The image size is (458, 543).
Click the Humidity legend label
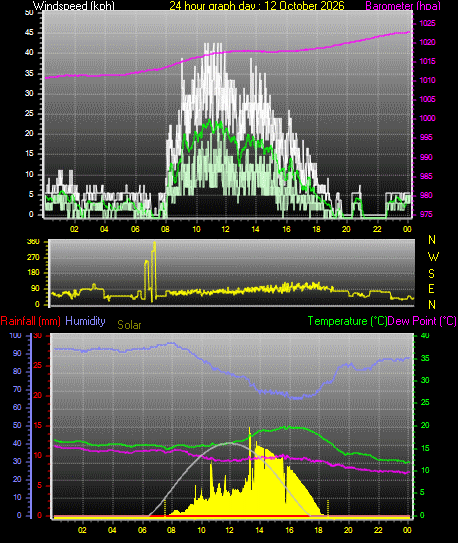coord(85,321)
